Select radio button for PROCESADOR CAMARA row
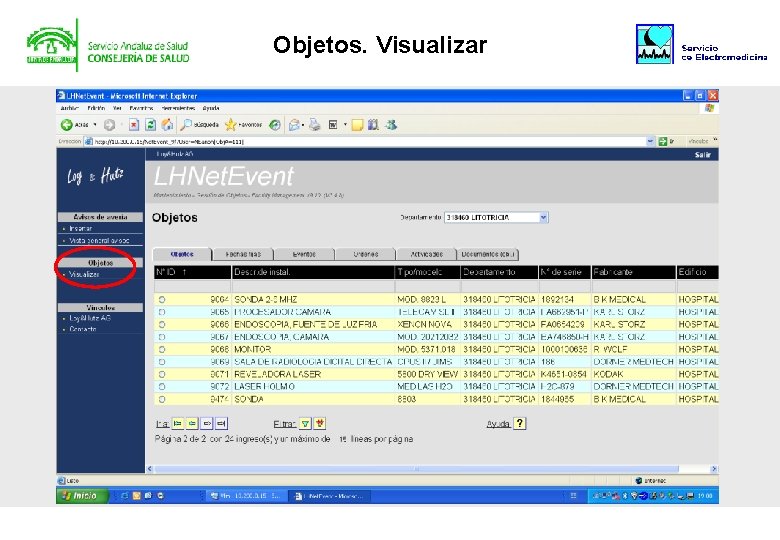The image size is (780, 540). click(x=162, y=312)
